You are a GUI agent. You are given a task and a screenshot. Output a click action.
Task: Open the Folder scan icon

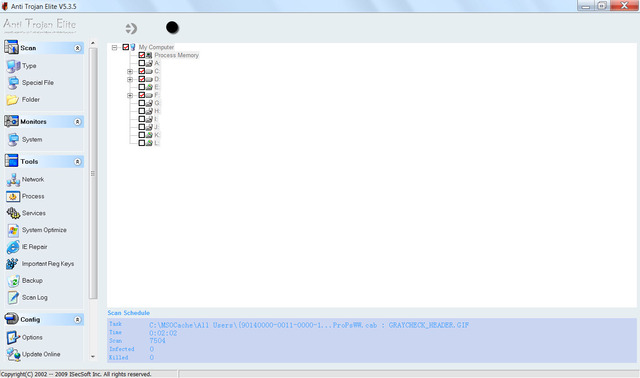(13, 100)
